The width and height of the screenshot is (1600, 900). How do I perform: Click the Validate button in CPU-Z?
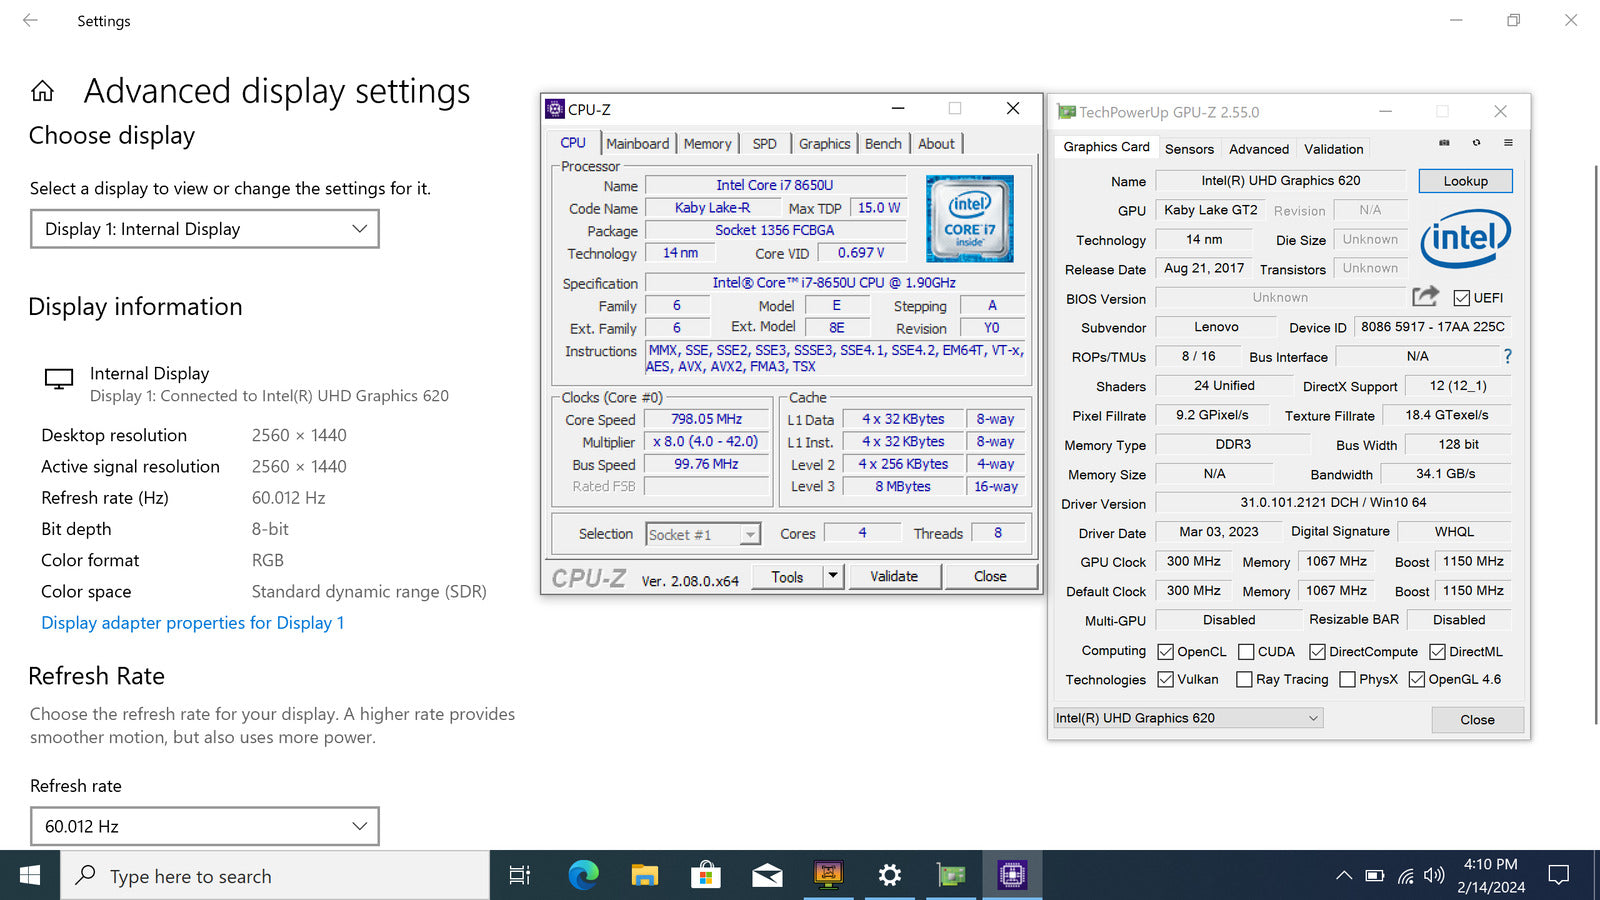pyautogui.click(x=894, y=576)
